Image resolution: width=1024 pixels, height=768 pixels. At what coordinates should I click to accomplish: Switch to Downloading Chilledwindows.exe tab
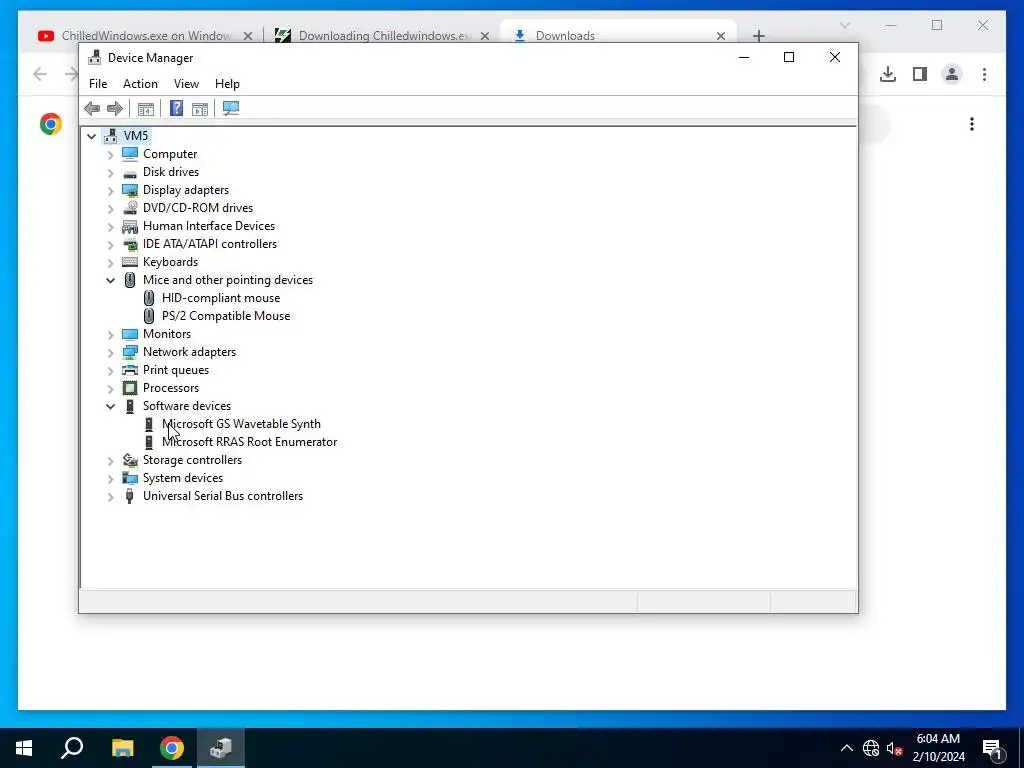click(x=382, y=35)
